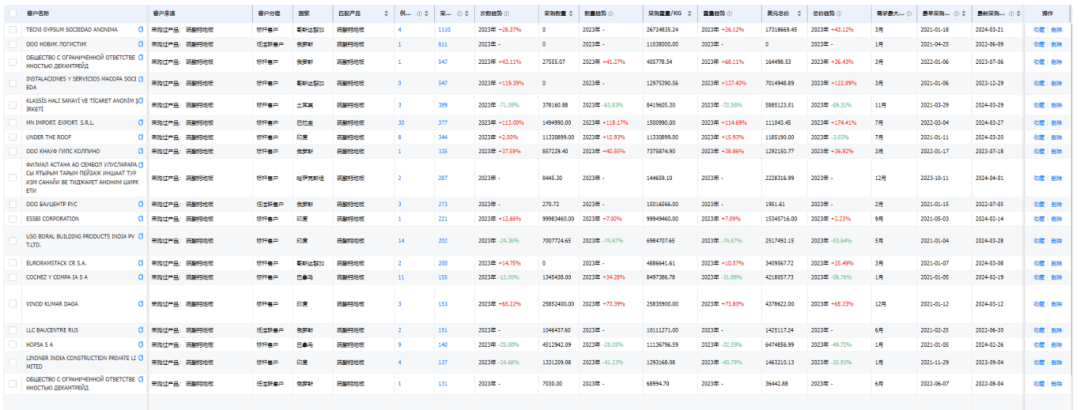1080x410 pixels.
Task: Open info icon in 数量趋势 column header
Action: coord(610,13)
